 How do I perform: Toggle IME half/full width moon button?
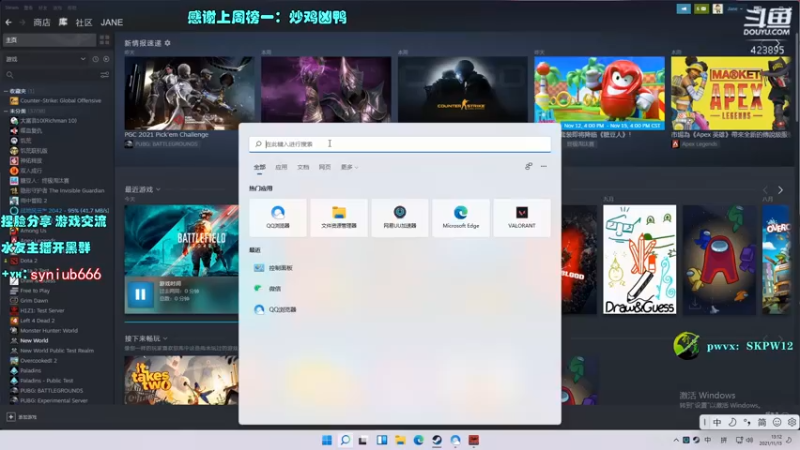pyautogui.click(x=732, y=422)
